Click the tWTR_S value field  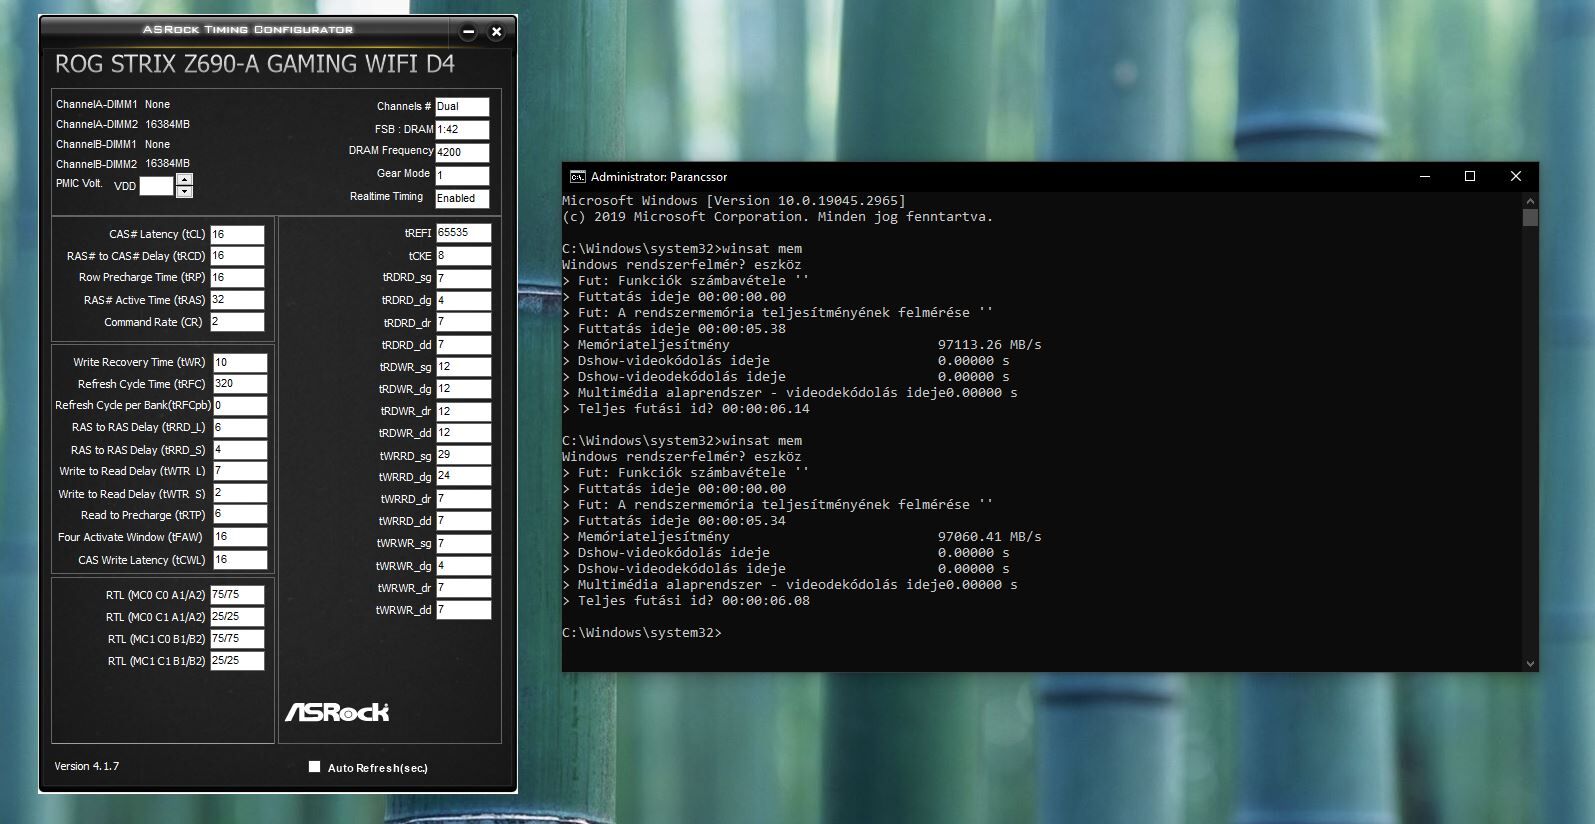[x=240, y=493]
